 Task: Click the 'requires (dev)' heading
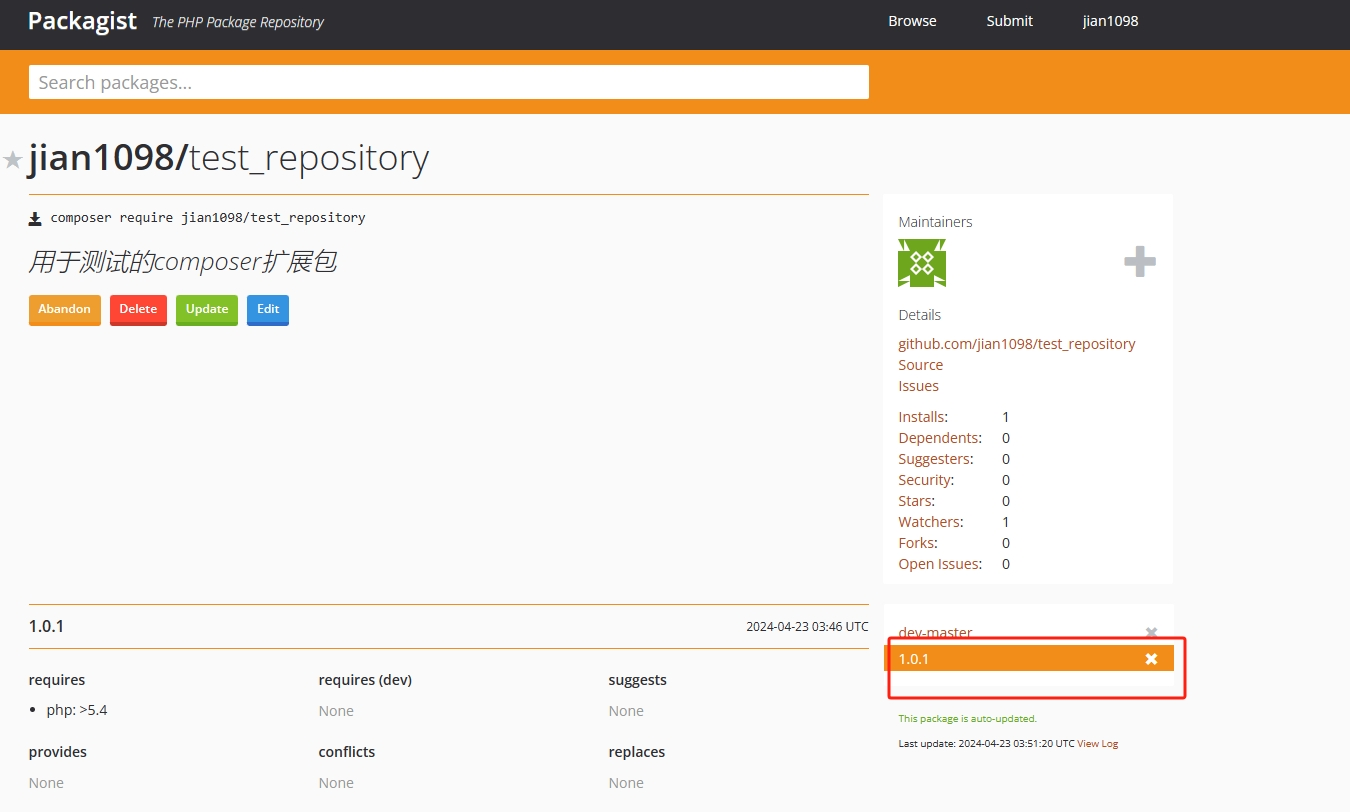[365, 680]
